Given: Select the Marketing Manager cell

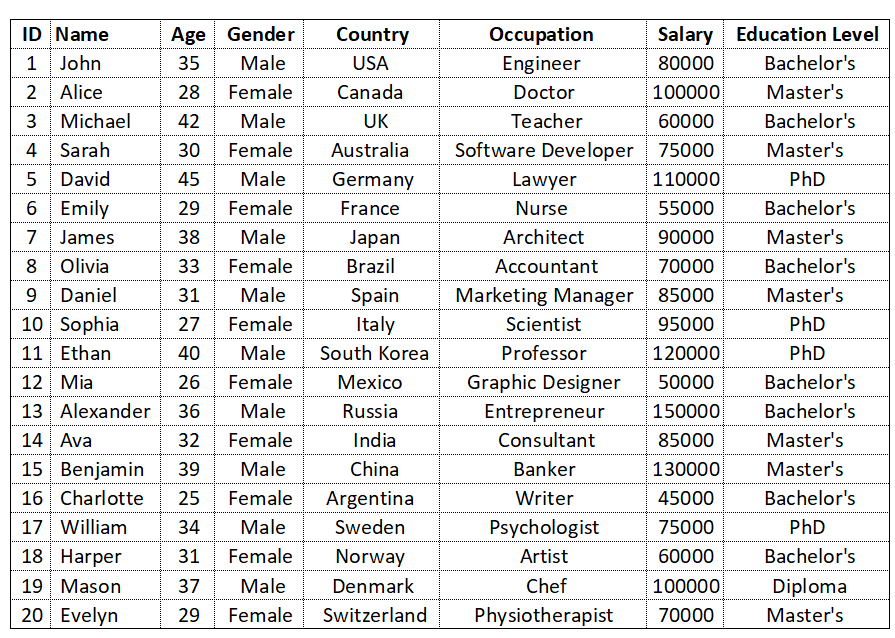Looking at the screenshot, I should (x=543, y=295).
